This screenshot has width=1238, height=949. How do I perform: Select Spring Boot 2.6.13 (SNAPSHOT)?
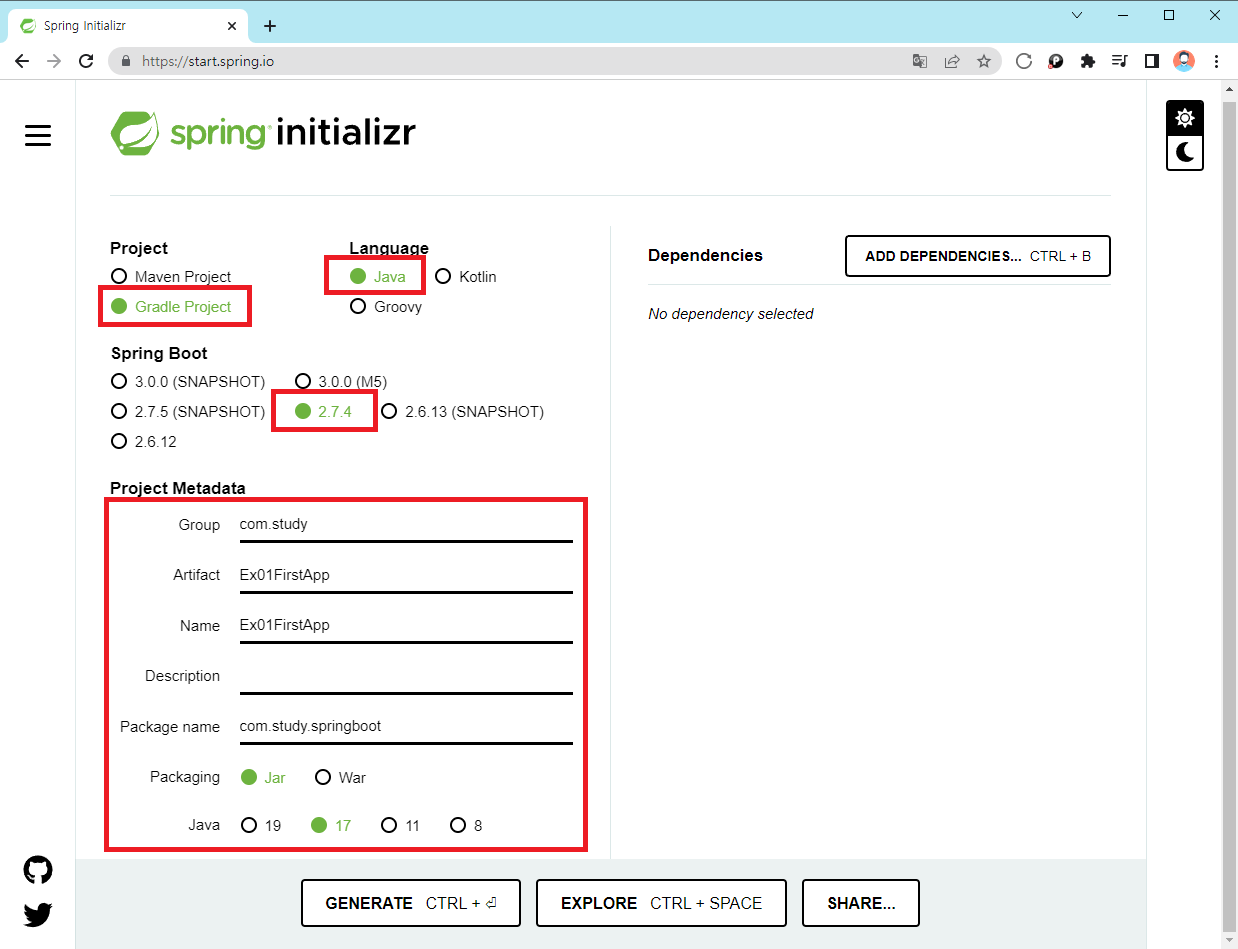point(462,411)
